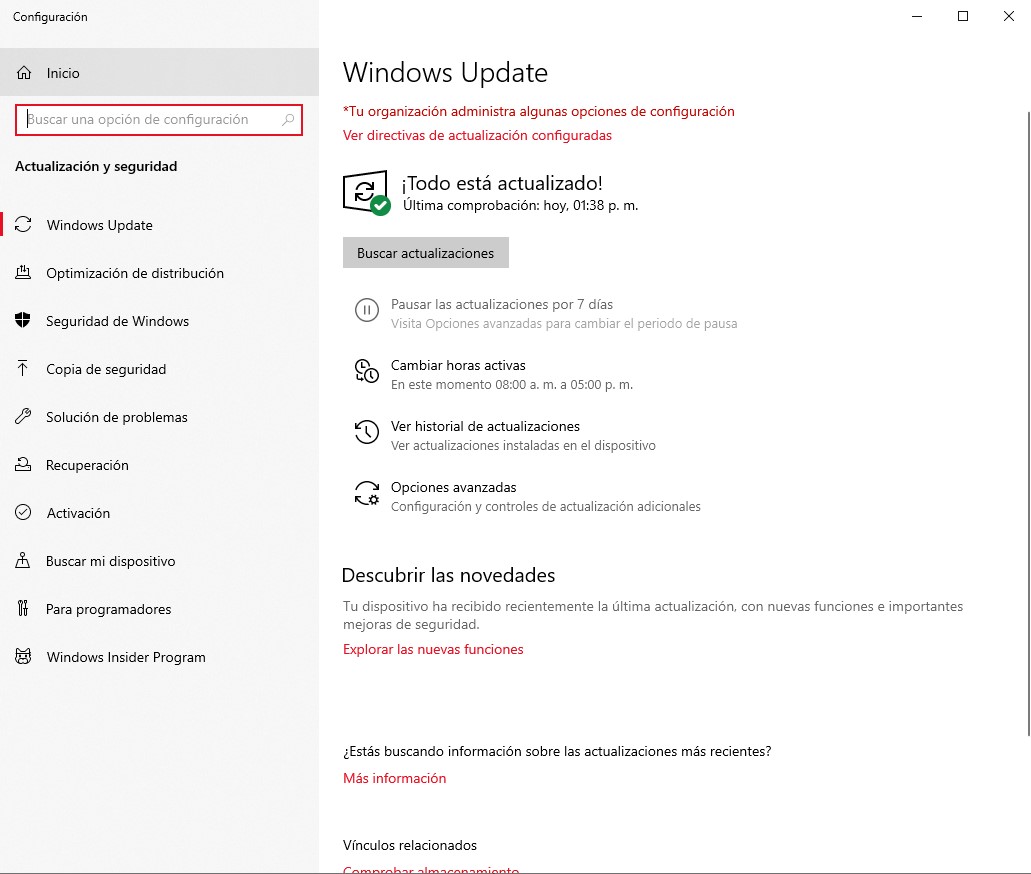
Task: Close the Configuración window
Action: pyautogui.click(x=1009, y=16)
